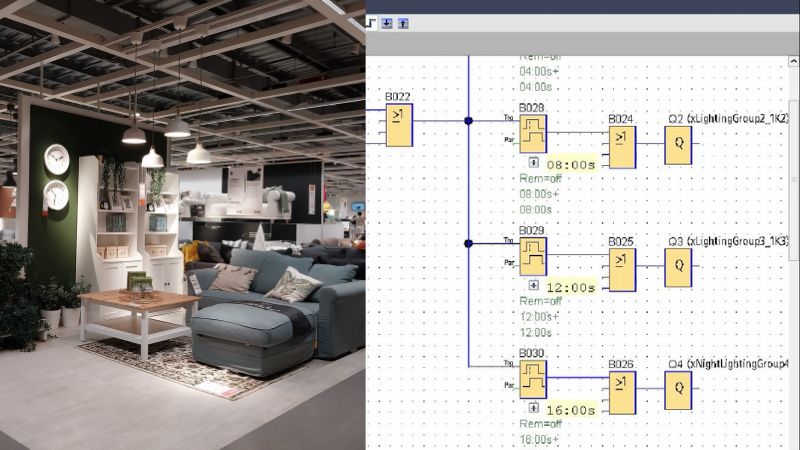Click the wire junction node at B028 input
This screenshot has height=450, width=800.
coord(468,121)
